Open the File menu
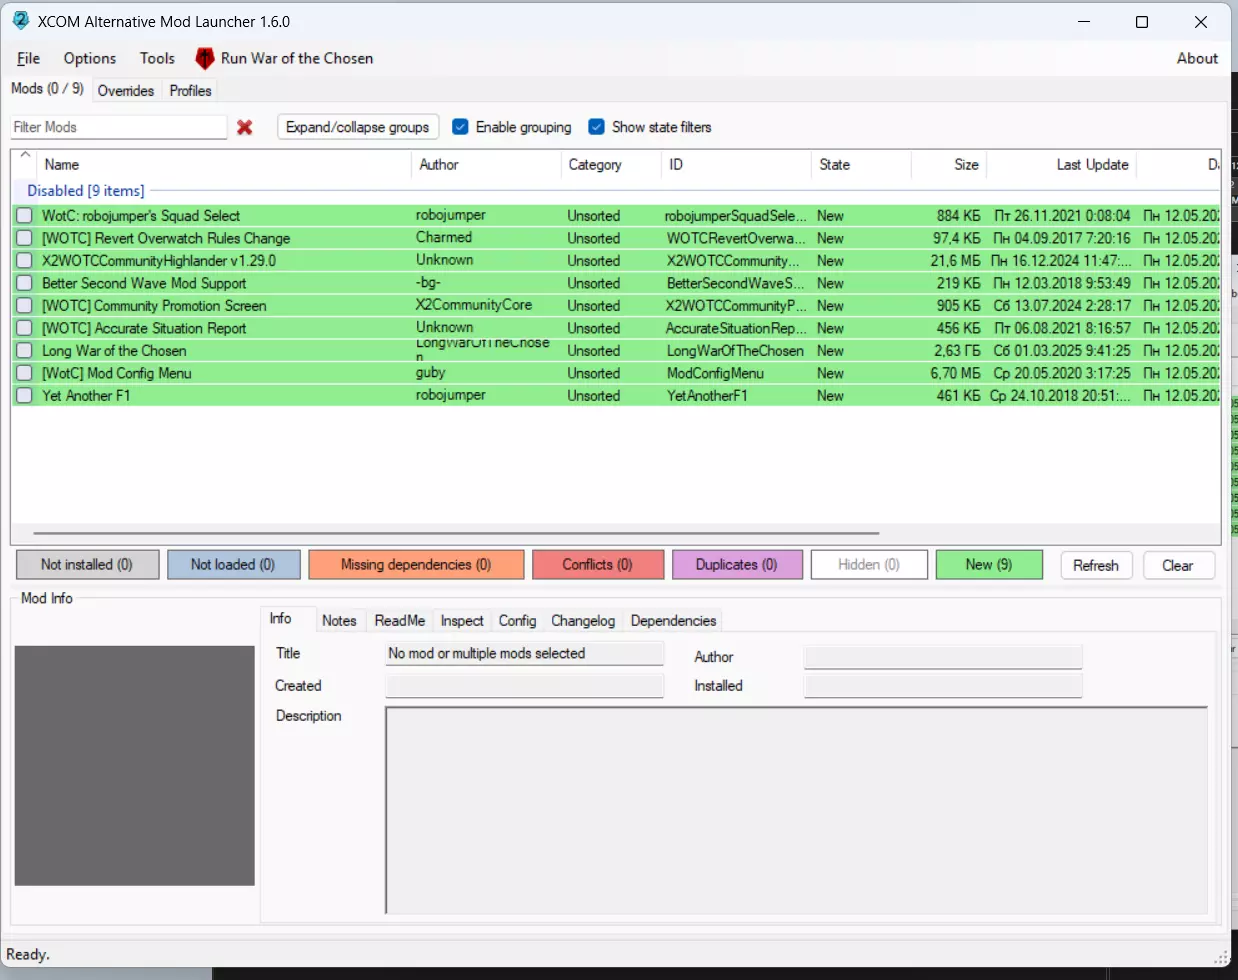The width and height of the screenshot is (1238, 980). [x=29, y=59]
